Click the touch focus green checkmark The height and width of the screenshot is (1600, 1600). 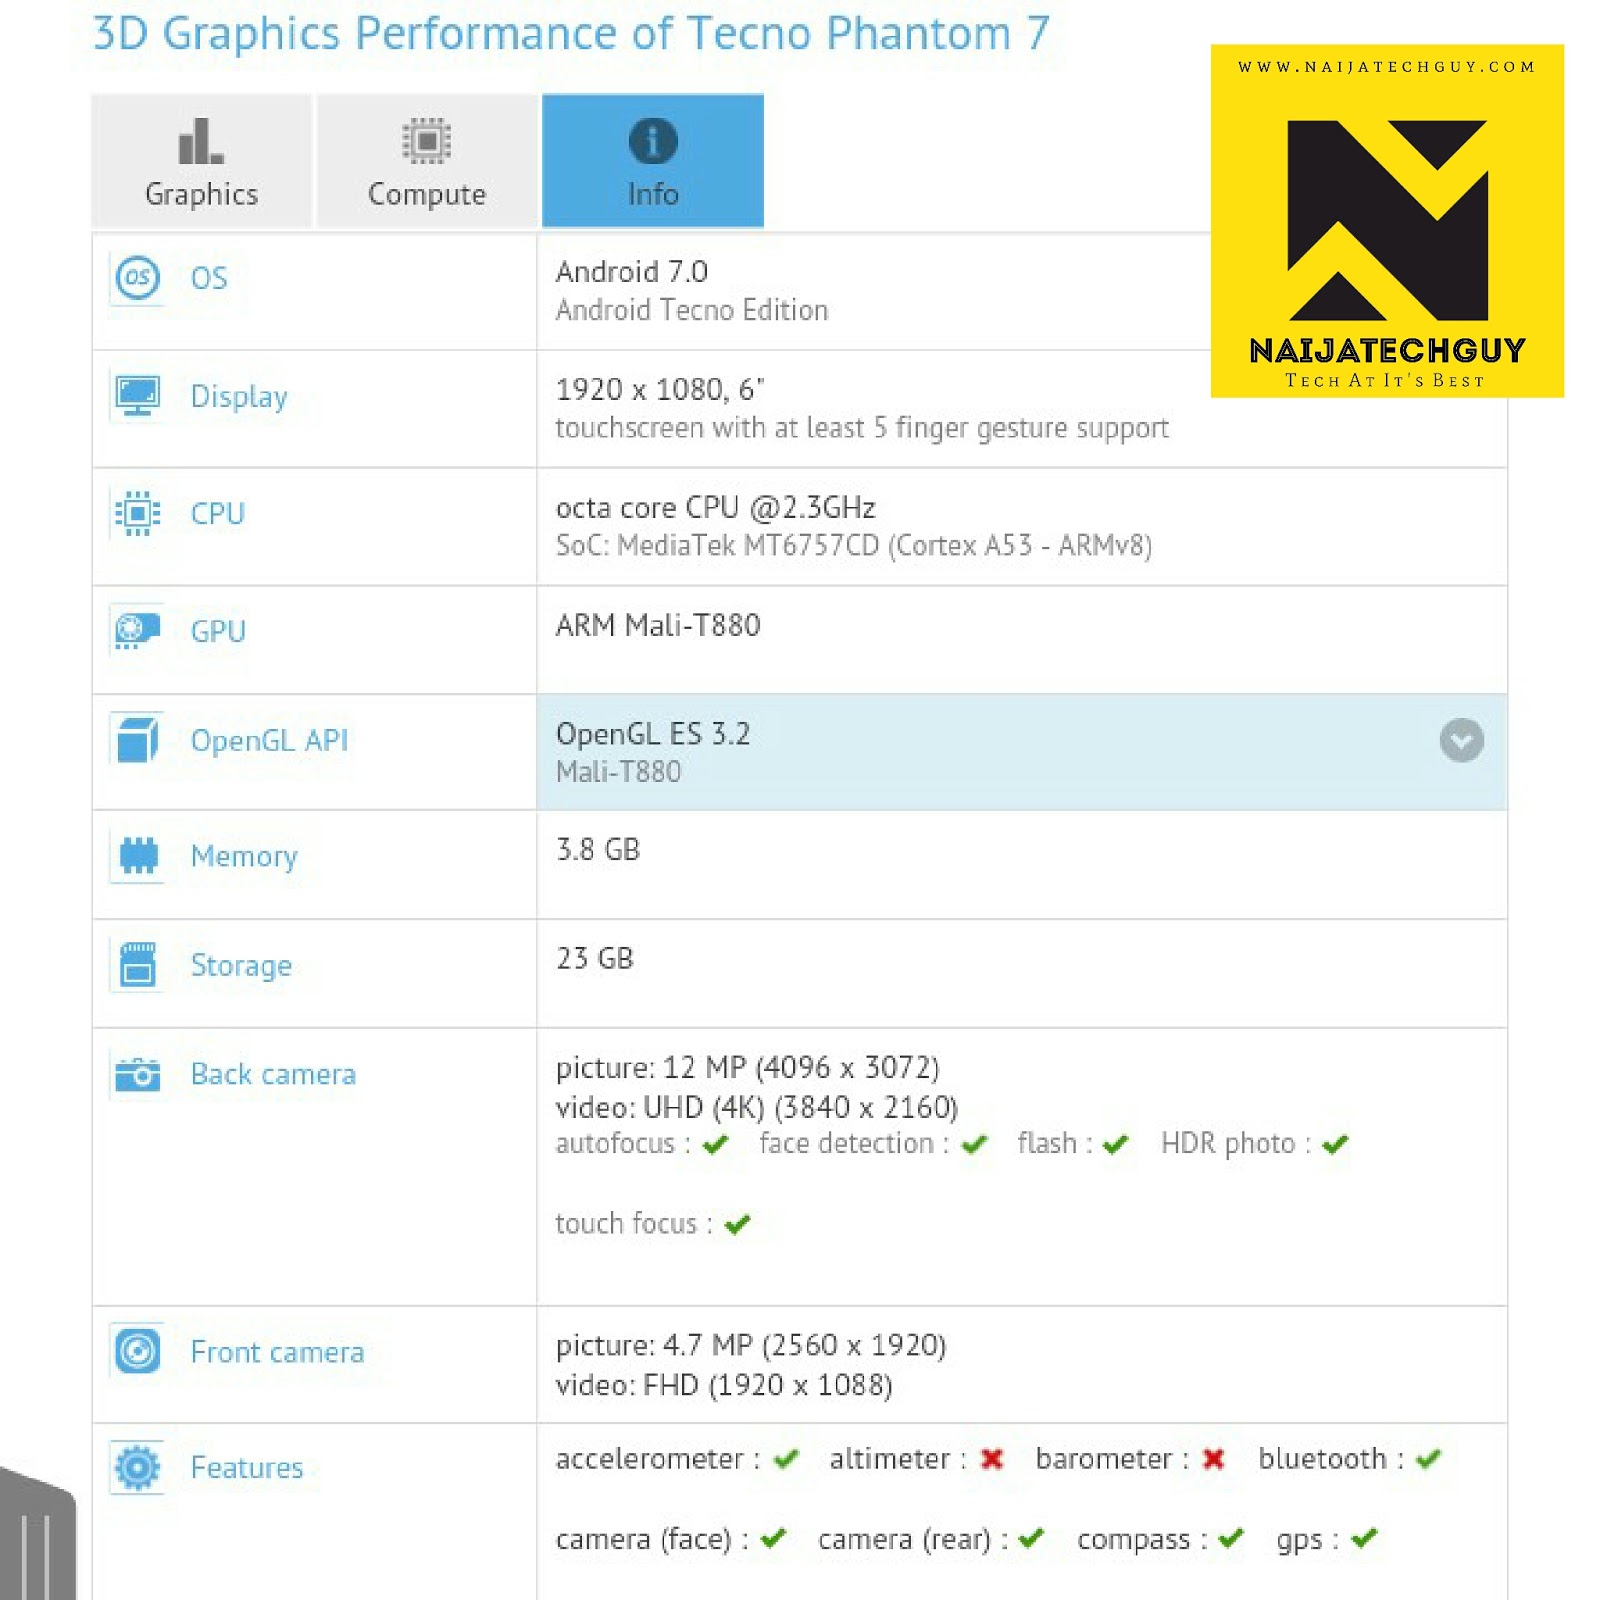click(737, 1224)
